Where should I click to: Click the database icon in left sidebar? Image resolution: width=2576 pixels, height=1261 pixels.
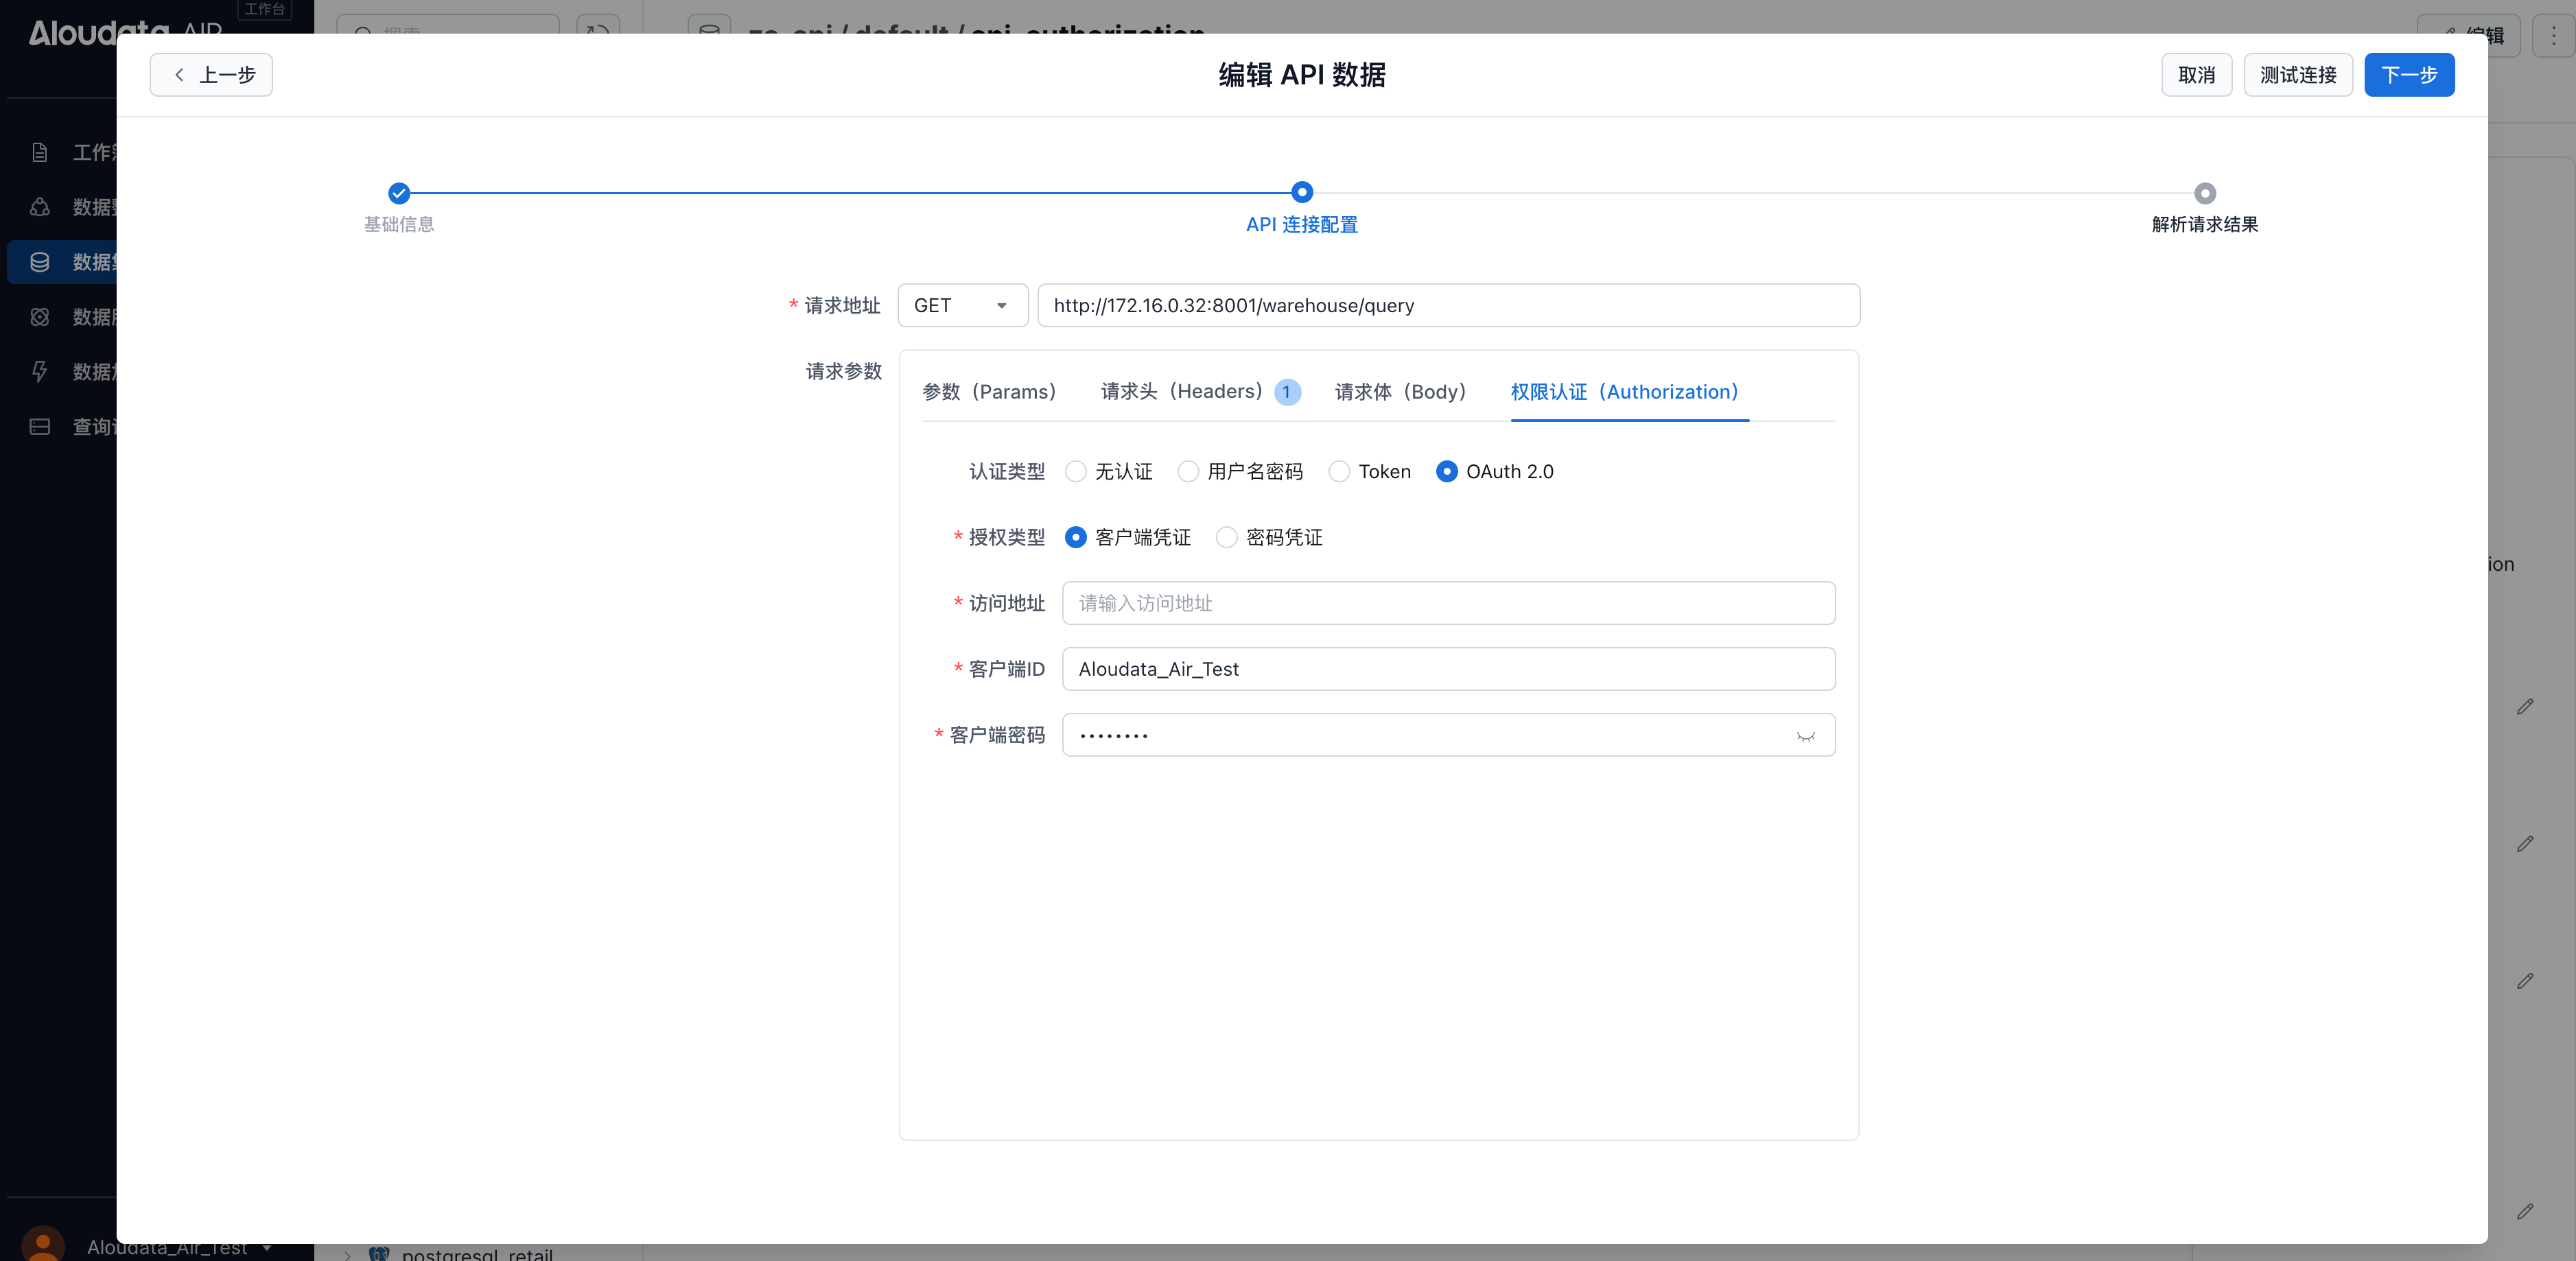(x=40, y=262)
